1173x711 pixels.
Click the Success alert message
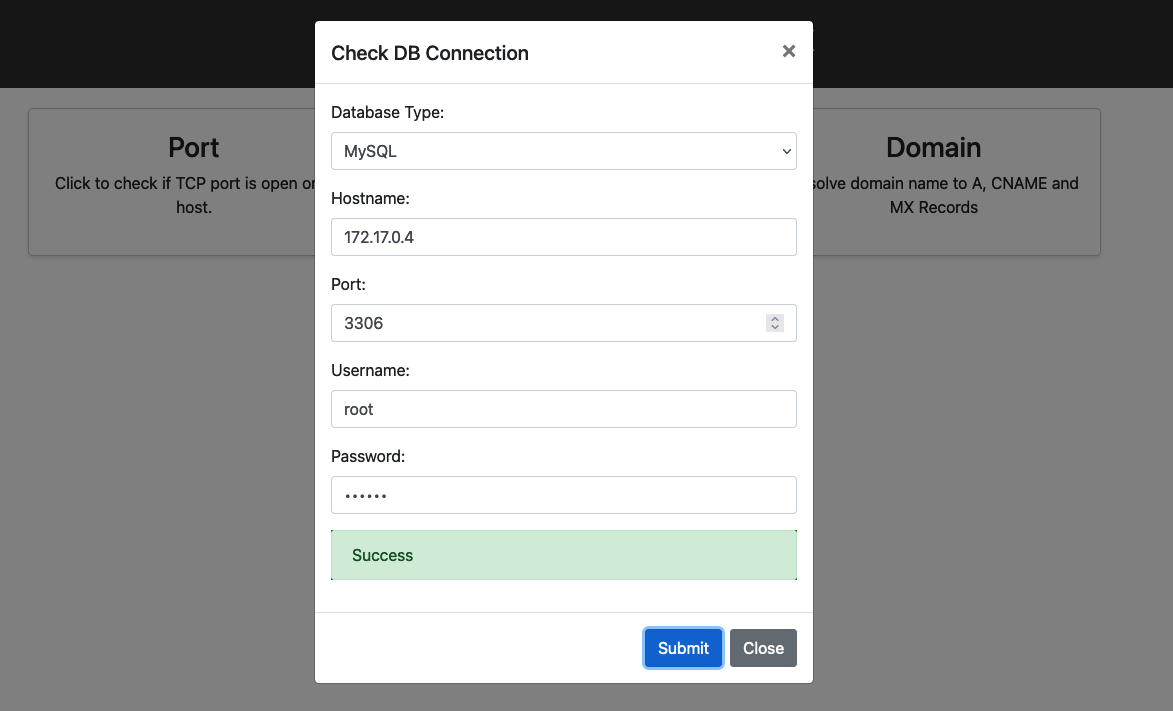[x=563, y=555]
